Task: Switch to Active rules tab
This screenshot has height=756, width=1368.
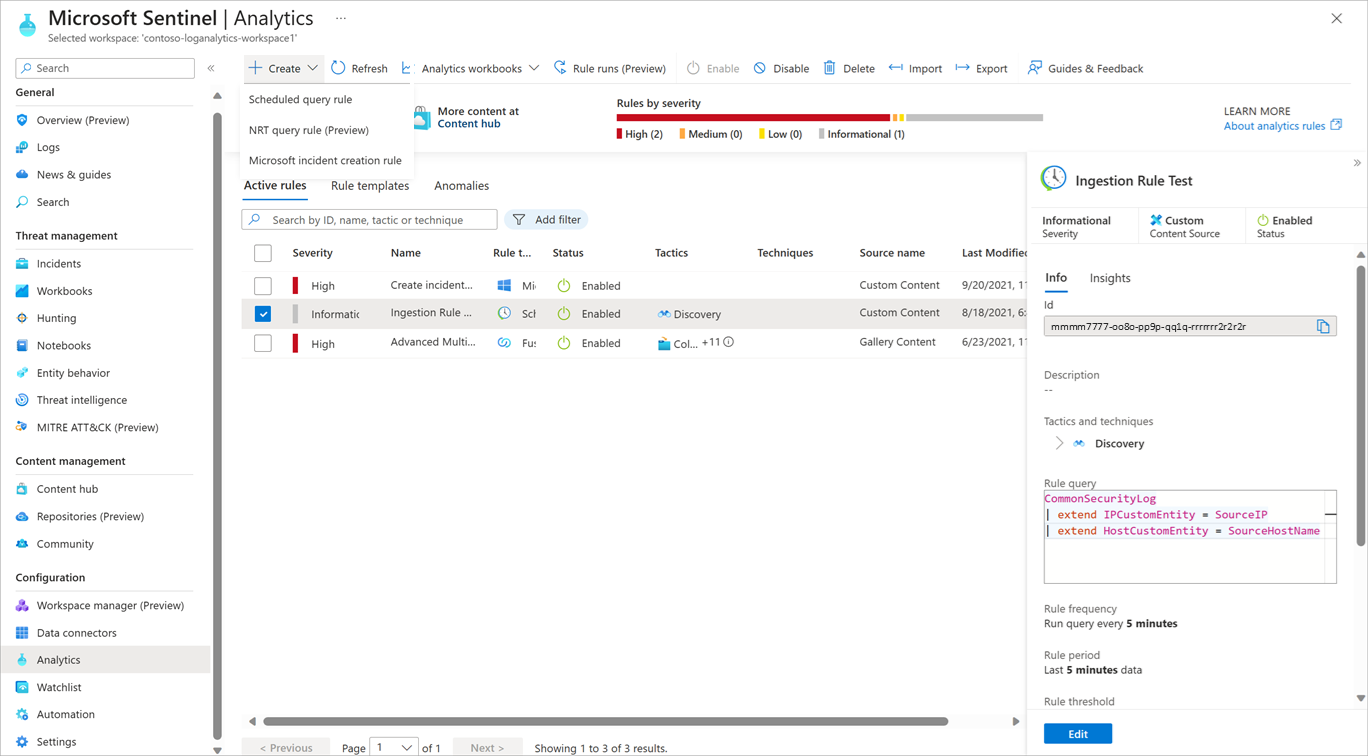Action: tap(275, 186)
